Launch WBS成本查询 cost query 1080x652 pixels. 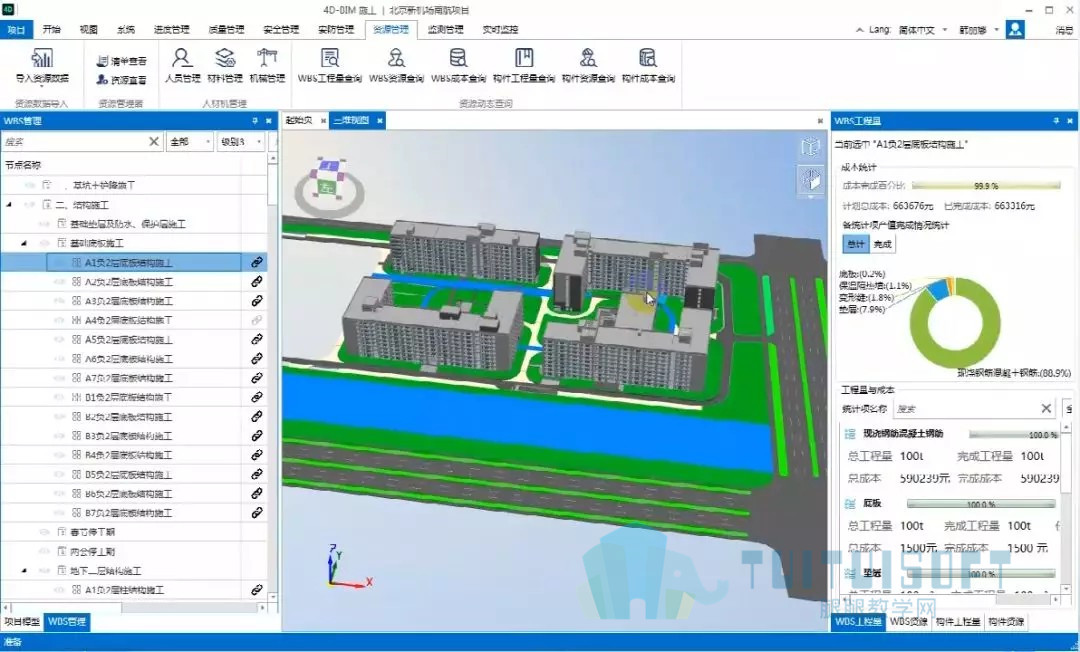click(x=459, y=66)
